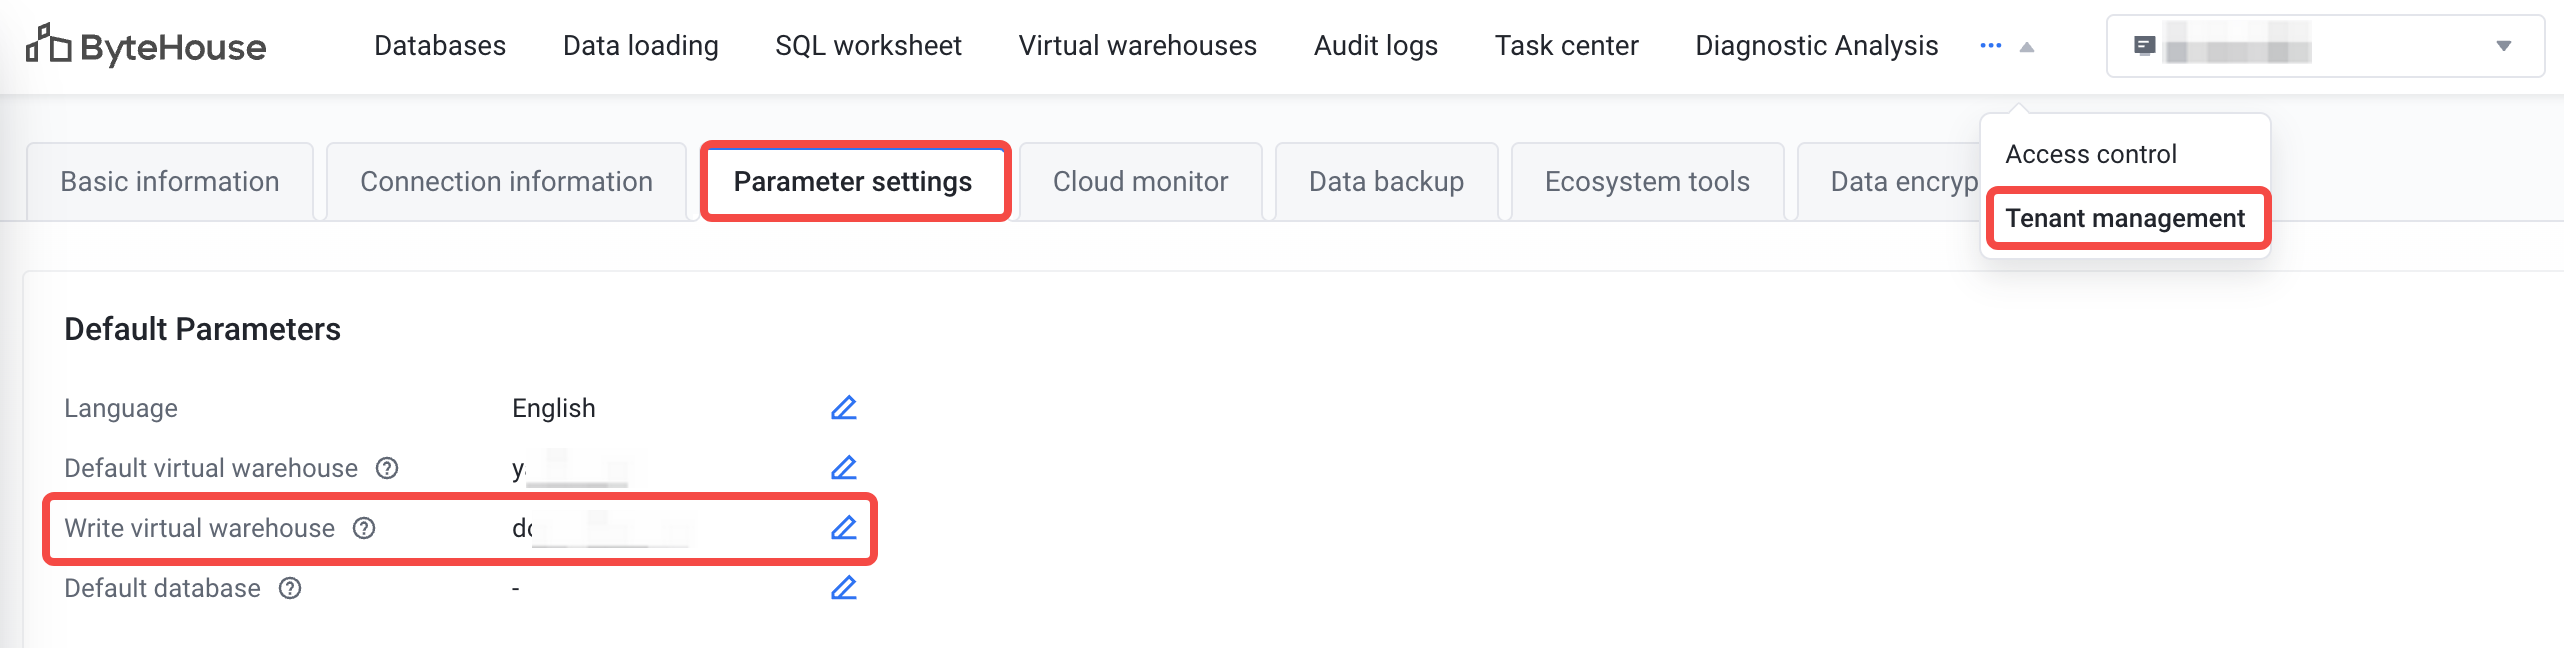This screenshot has height=648, width=2564.
Task: Click the ByteHouse logo
Action: tap(146, 46)
